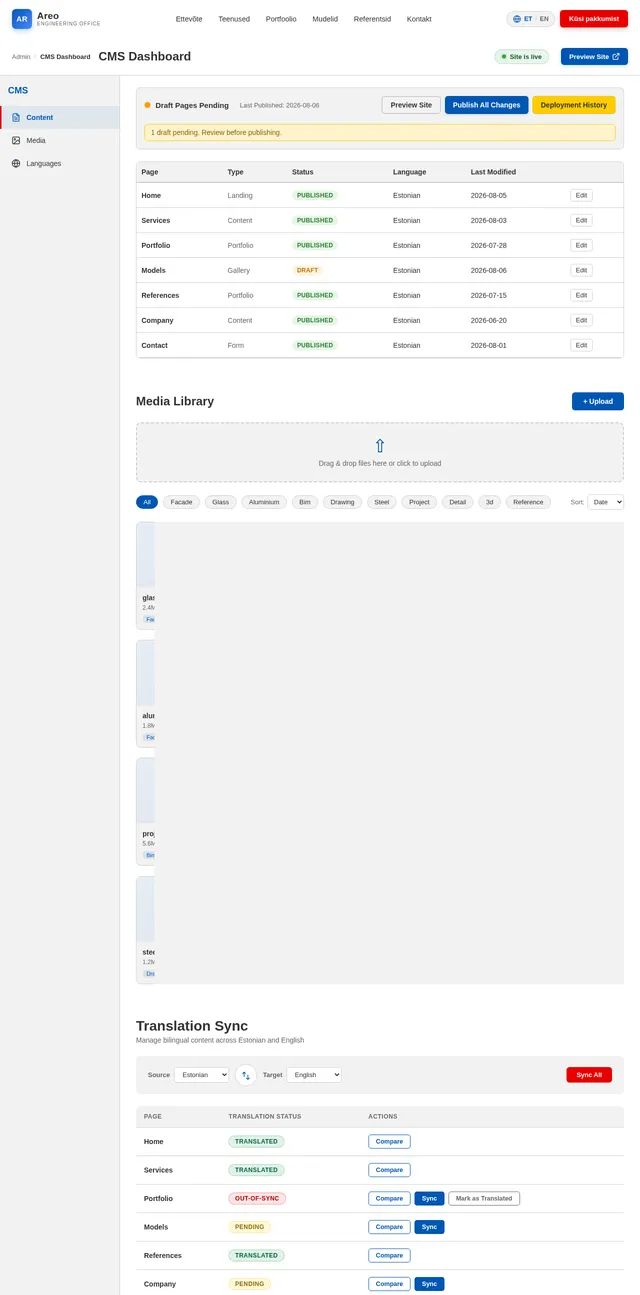Open Media in the CMS sidebar
Screen dimensions: 640x1295
60,140
